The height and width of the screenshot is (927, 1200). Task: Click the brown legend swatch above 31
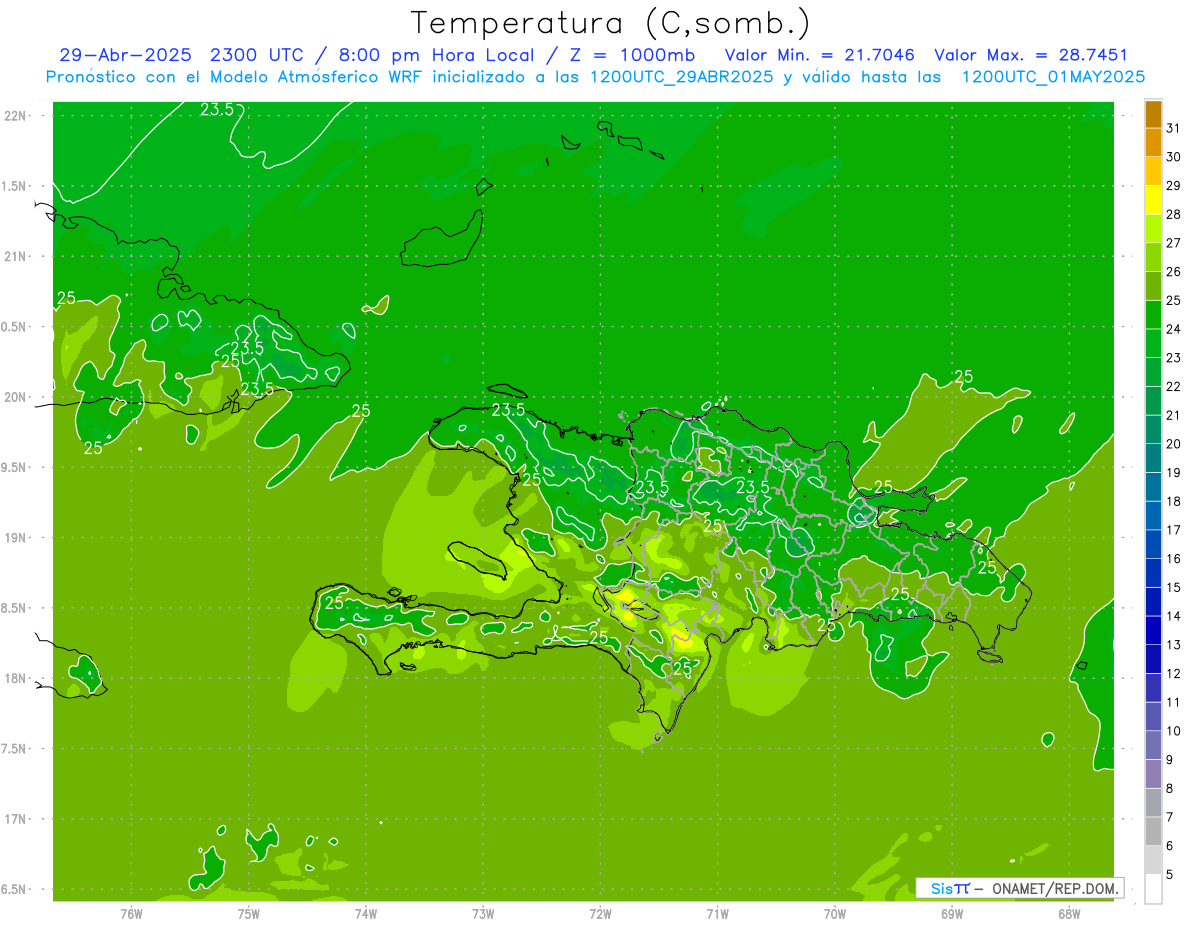[1153, 114]
